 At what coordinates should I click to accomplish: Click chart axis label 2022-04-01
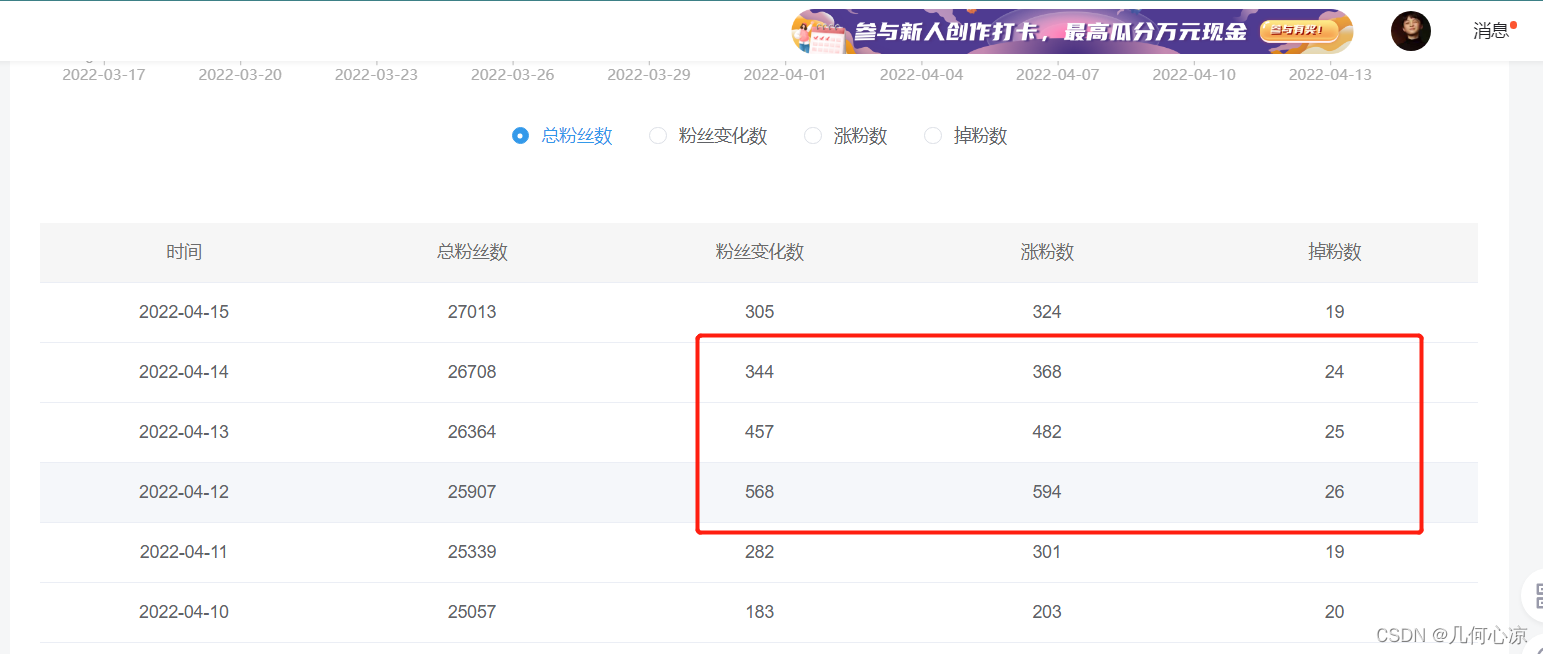click(785, 75)
